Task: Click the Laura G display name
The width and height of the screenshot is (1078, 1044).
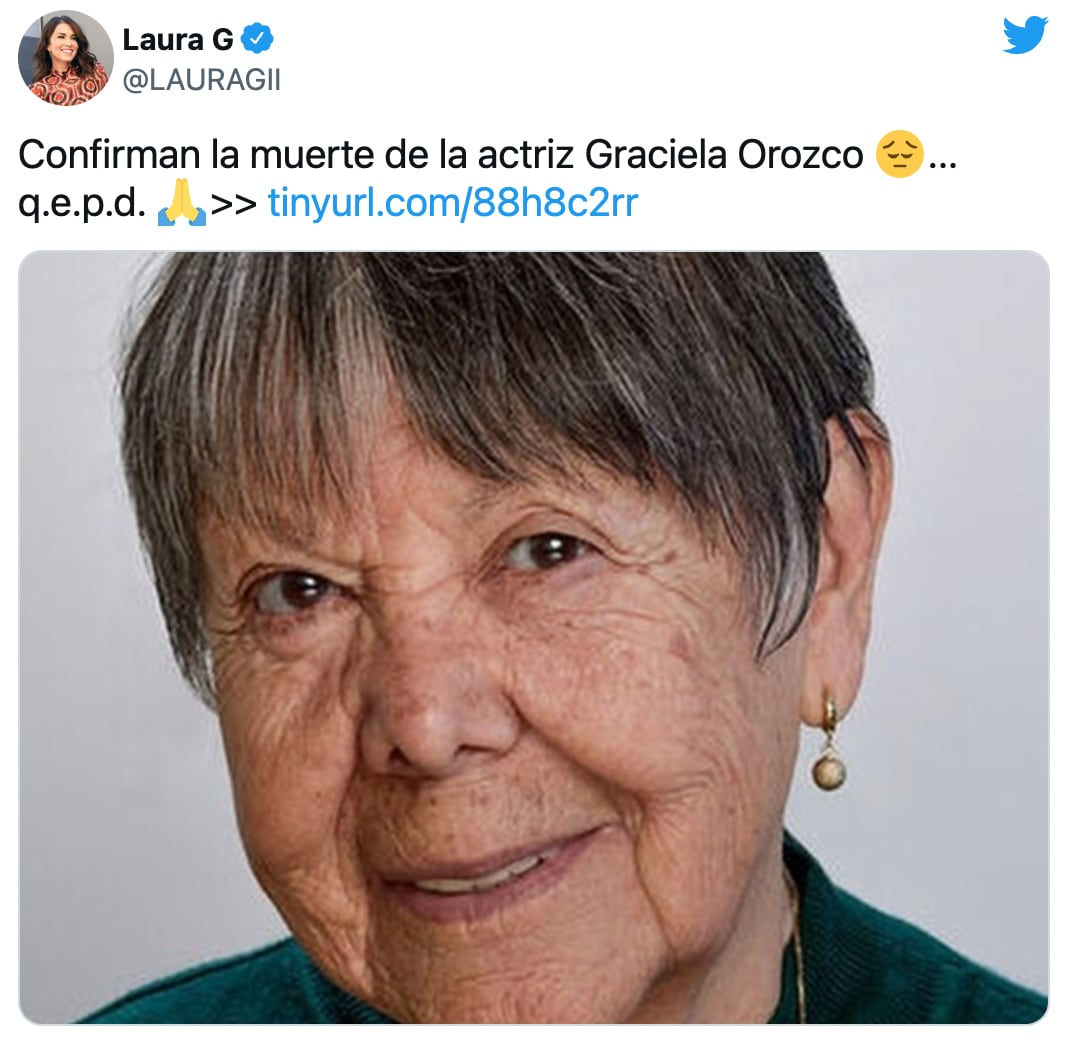Action: click(178, 40)
